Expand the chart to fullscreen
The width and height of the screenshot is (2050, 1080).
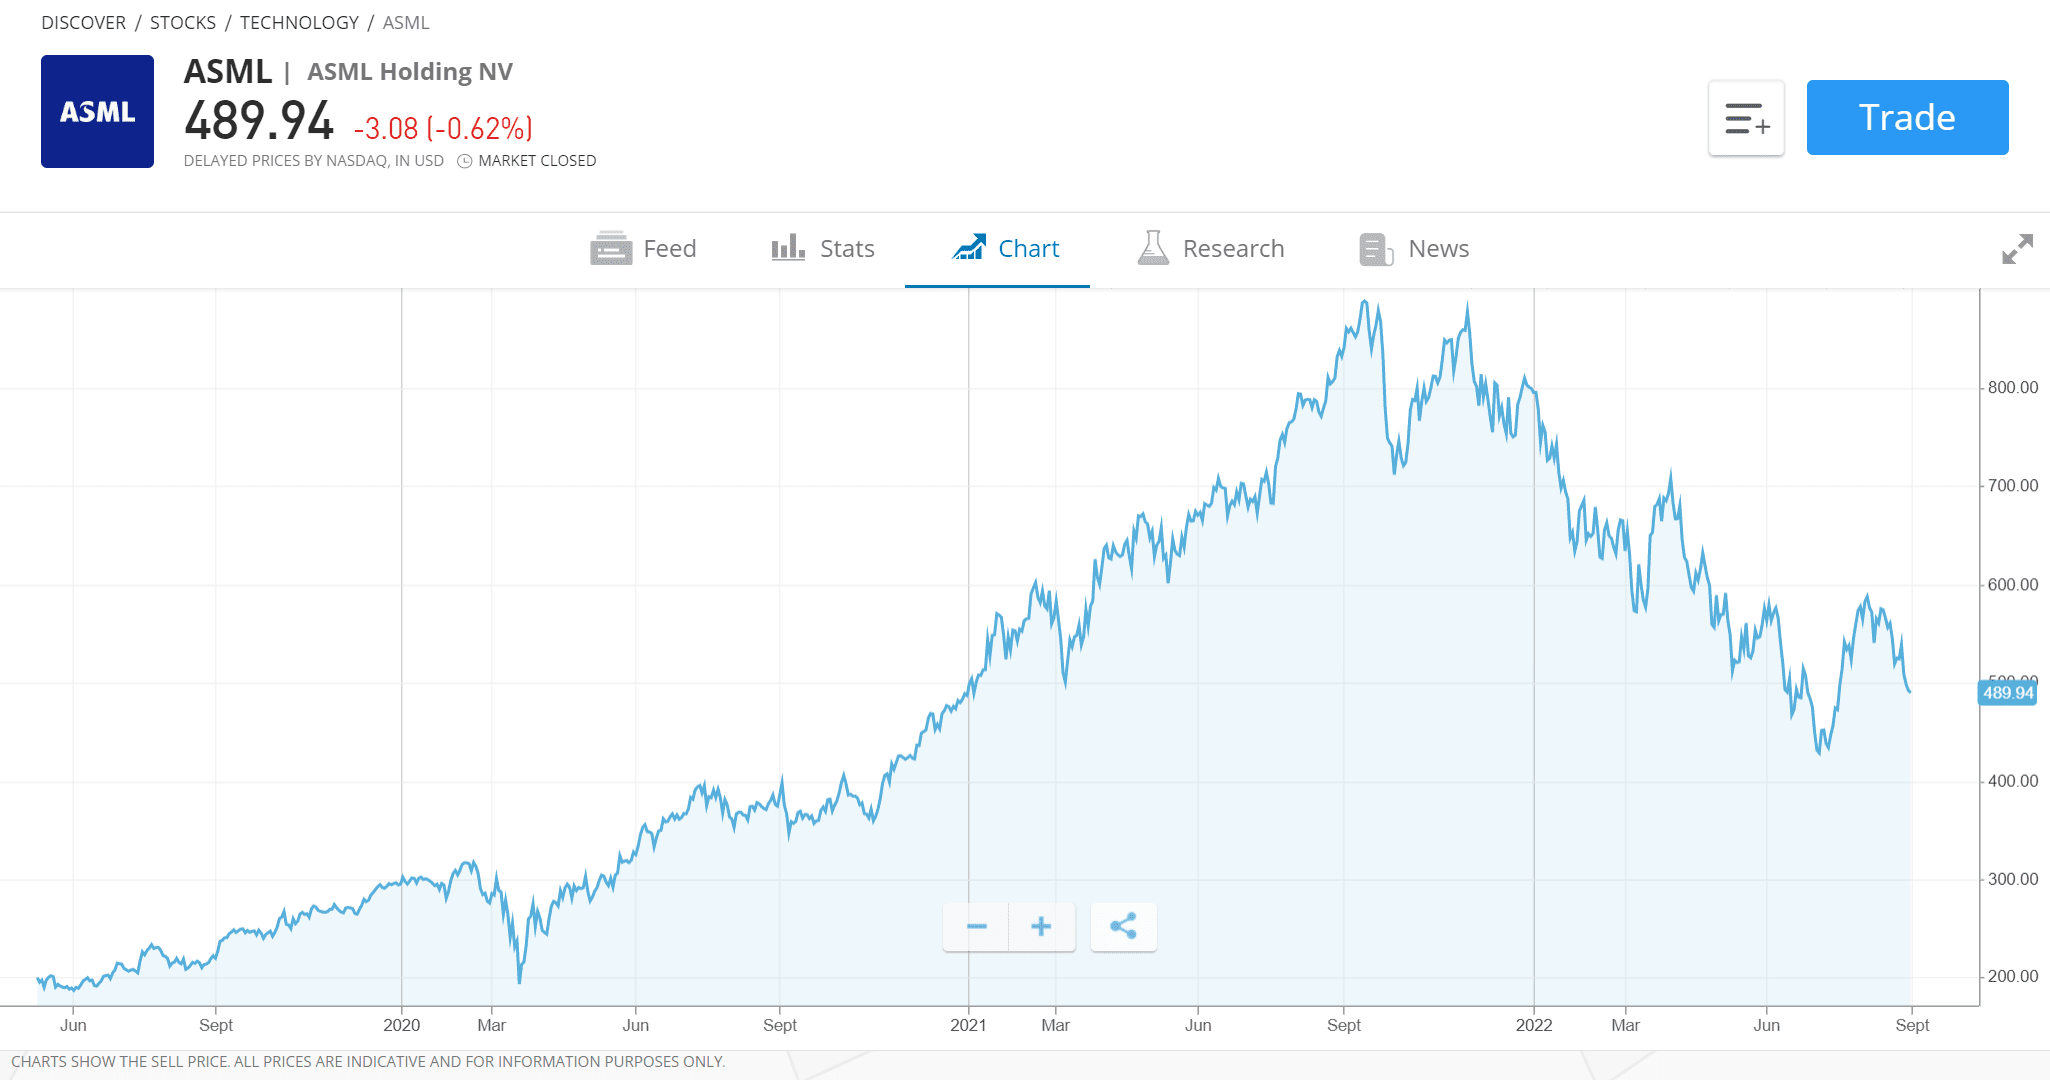(x=2017, y=250)
